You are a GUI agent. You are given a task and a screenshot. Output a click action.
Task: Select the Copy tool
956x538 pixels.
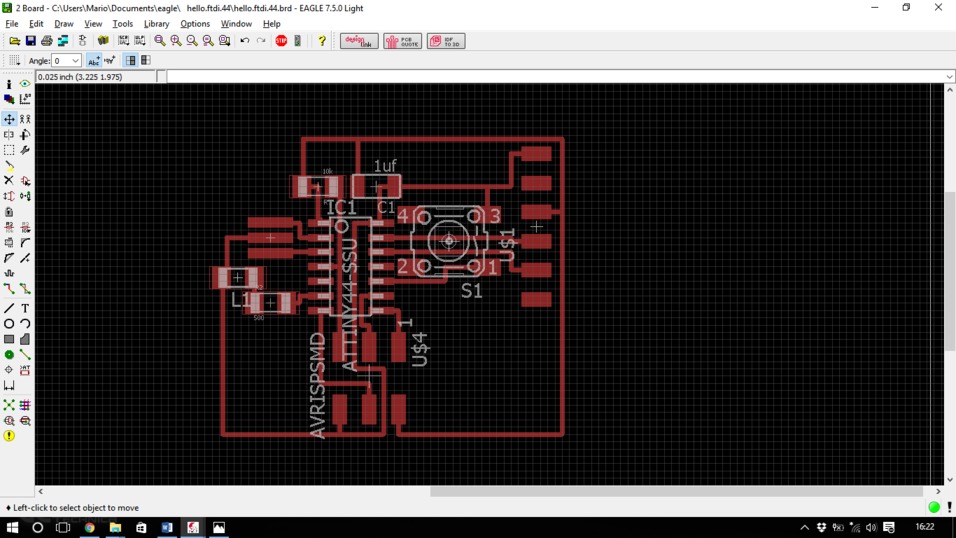tap(25, 119)
